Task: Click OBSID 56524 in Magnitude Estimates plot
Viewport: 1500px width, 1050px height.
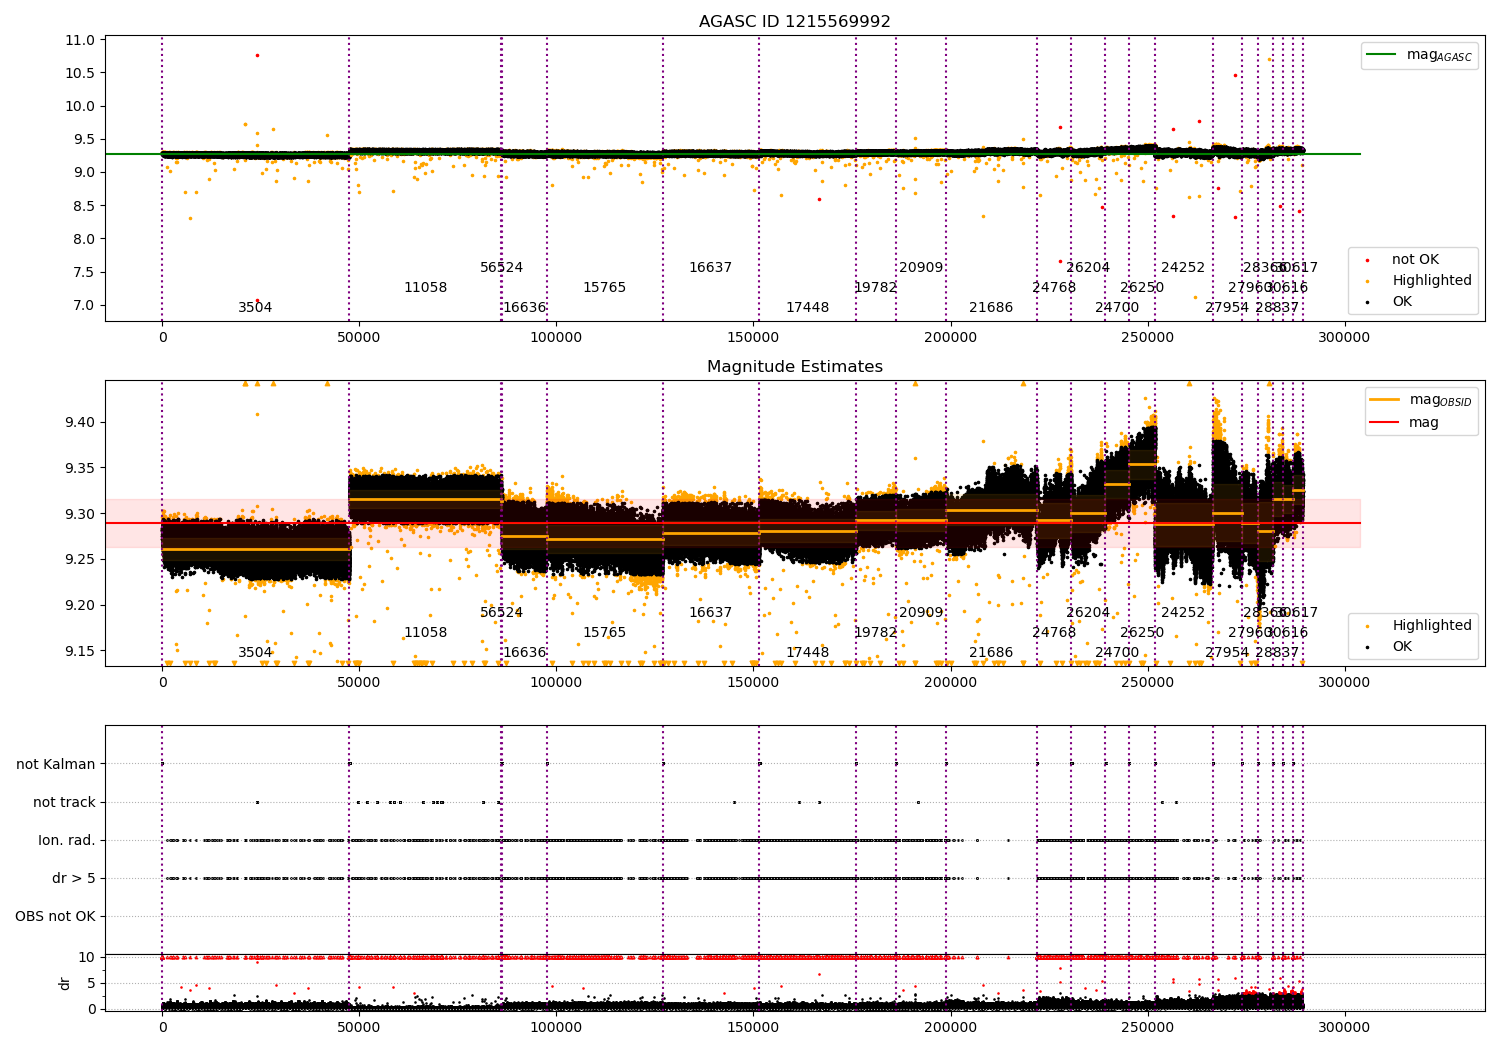Action: pos(501,613)
